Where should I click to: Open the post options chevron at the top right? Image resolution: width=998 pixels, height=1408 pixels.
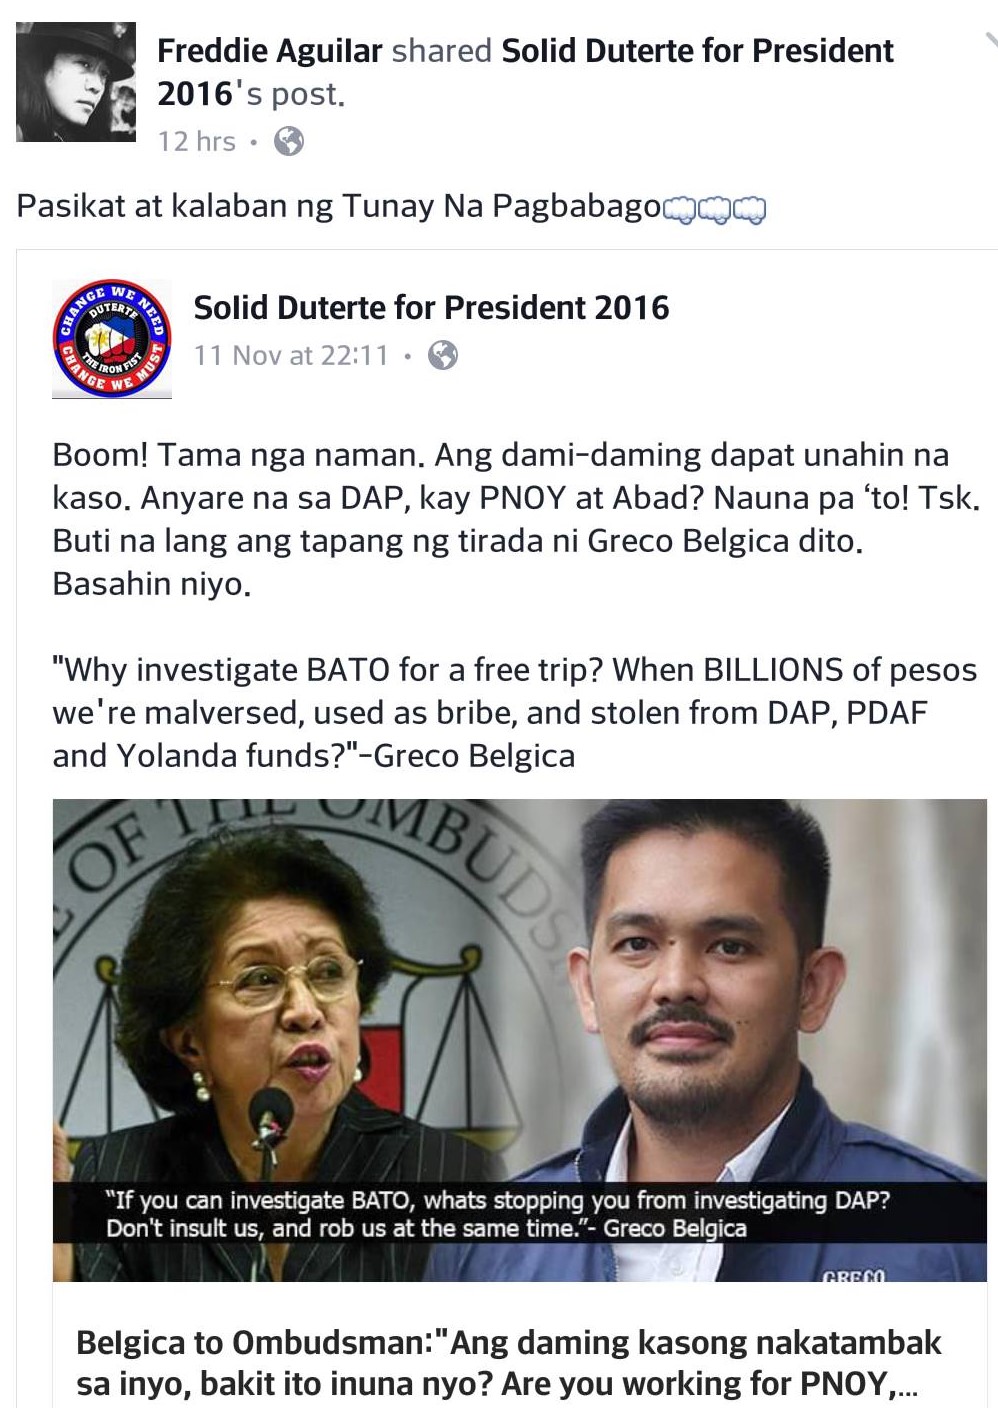point(990,39)
